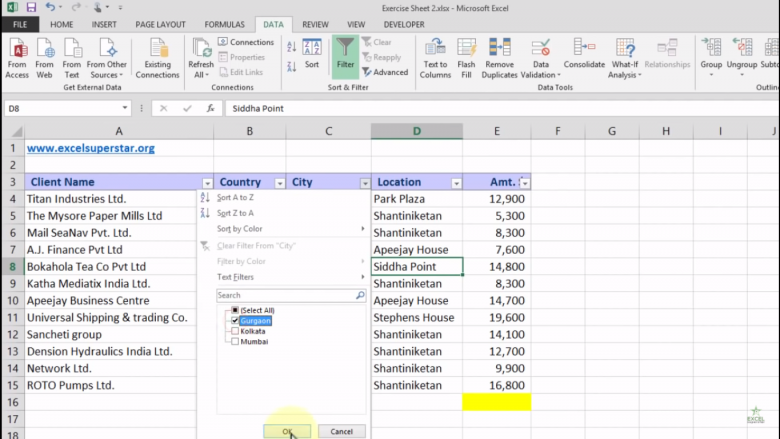
Task: Click Reapply filter
Action: [x=382, y=57]
